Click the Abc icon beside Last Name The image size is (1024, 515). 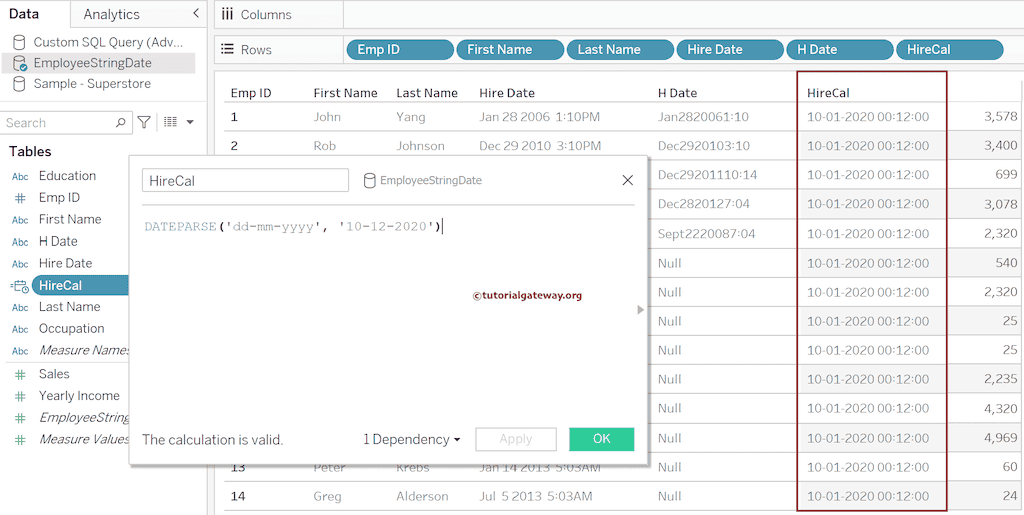(20, 307)
